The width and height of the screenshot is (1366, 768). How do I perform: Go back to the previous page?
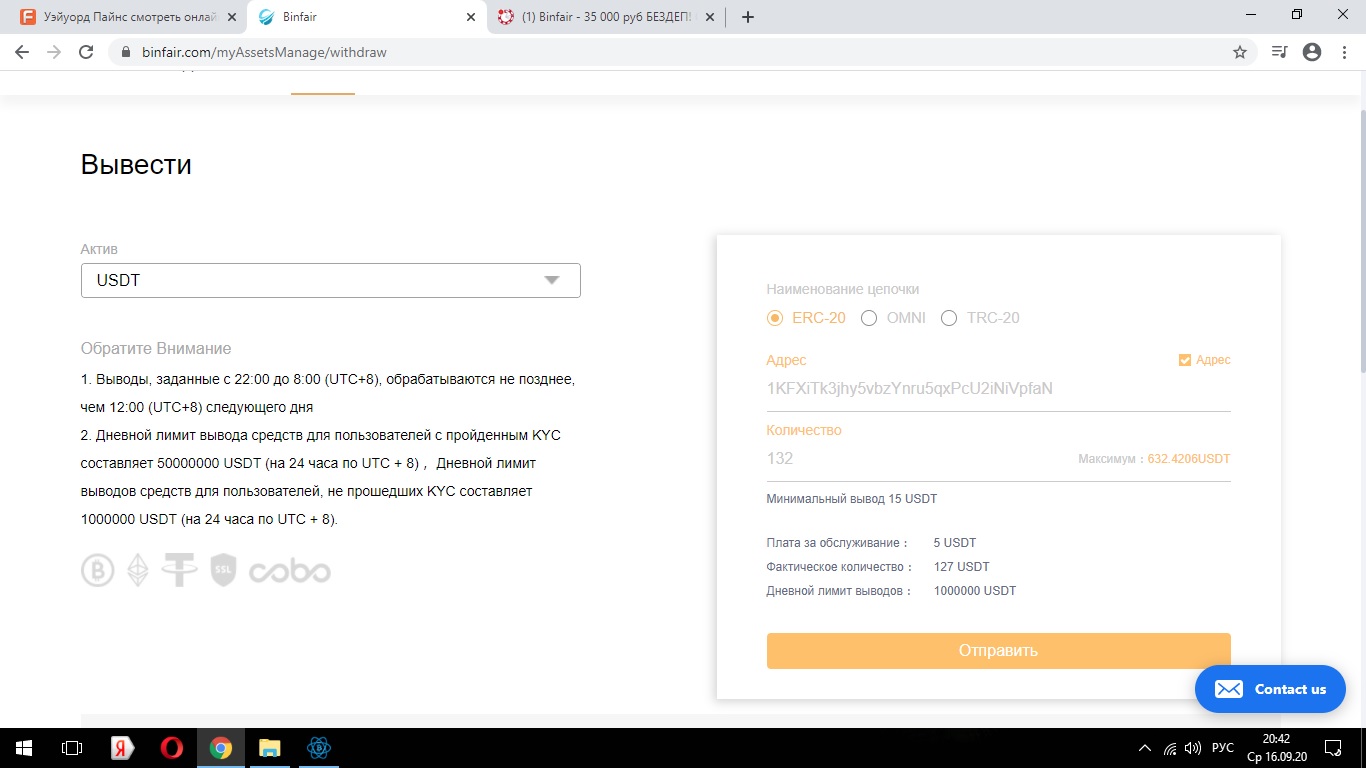coord(22,52)
